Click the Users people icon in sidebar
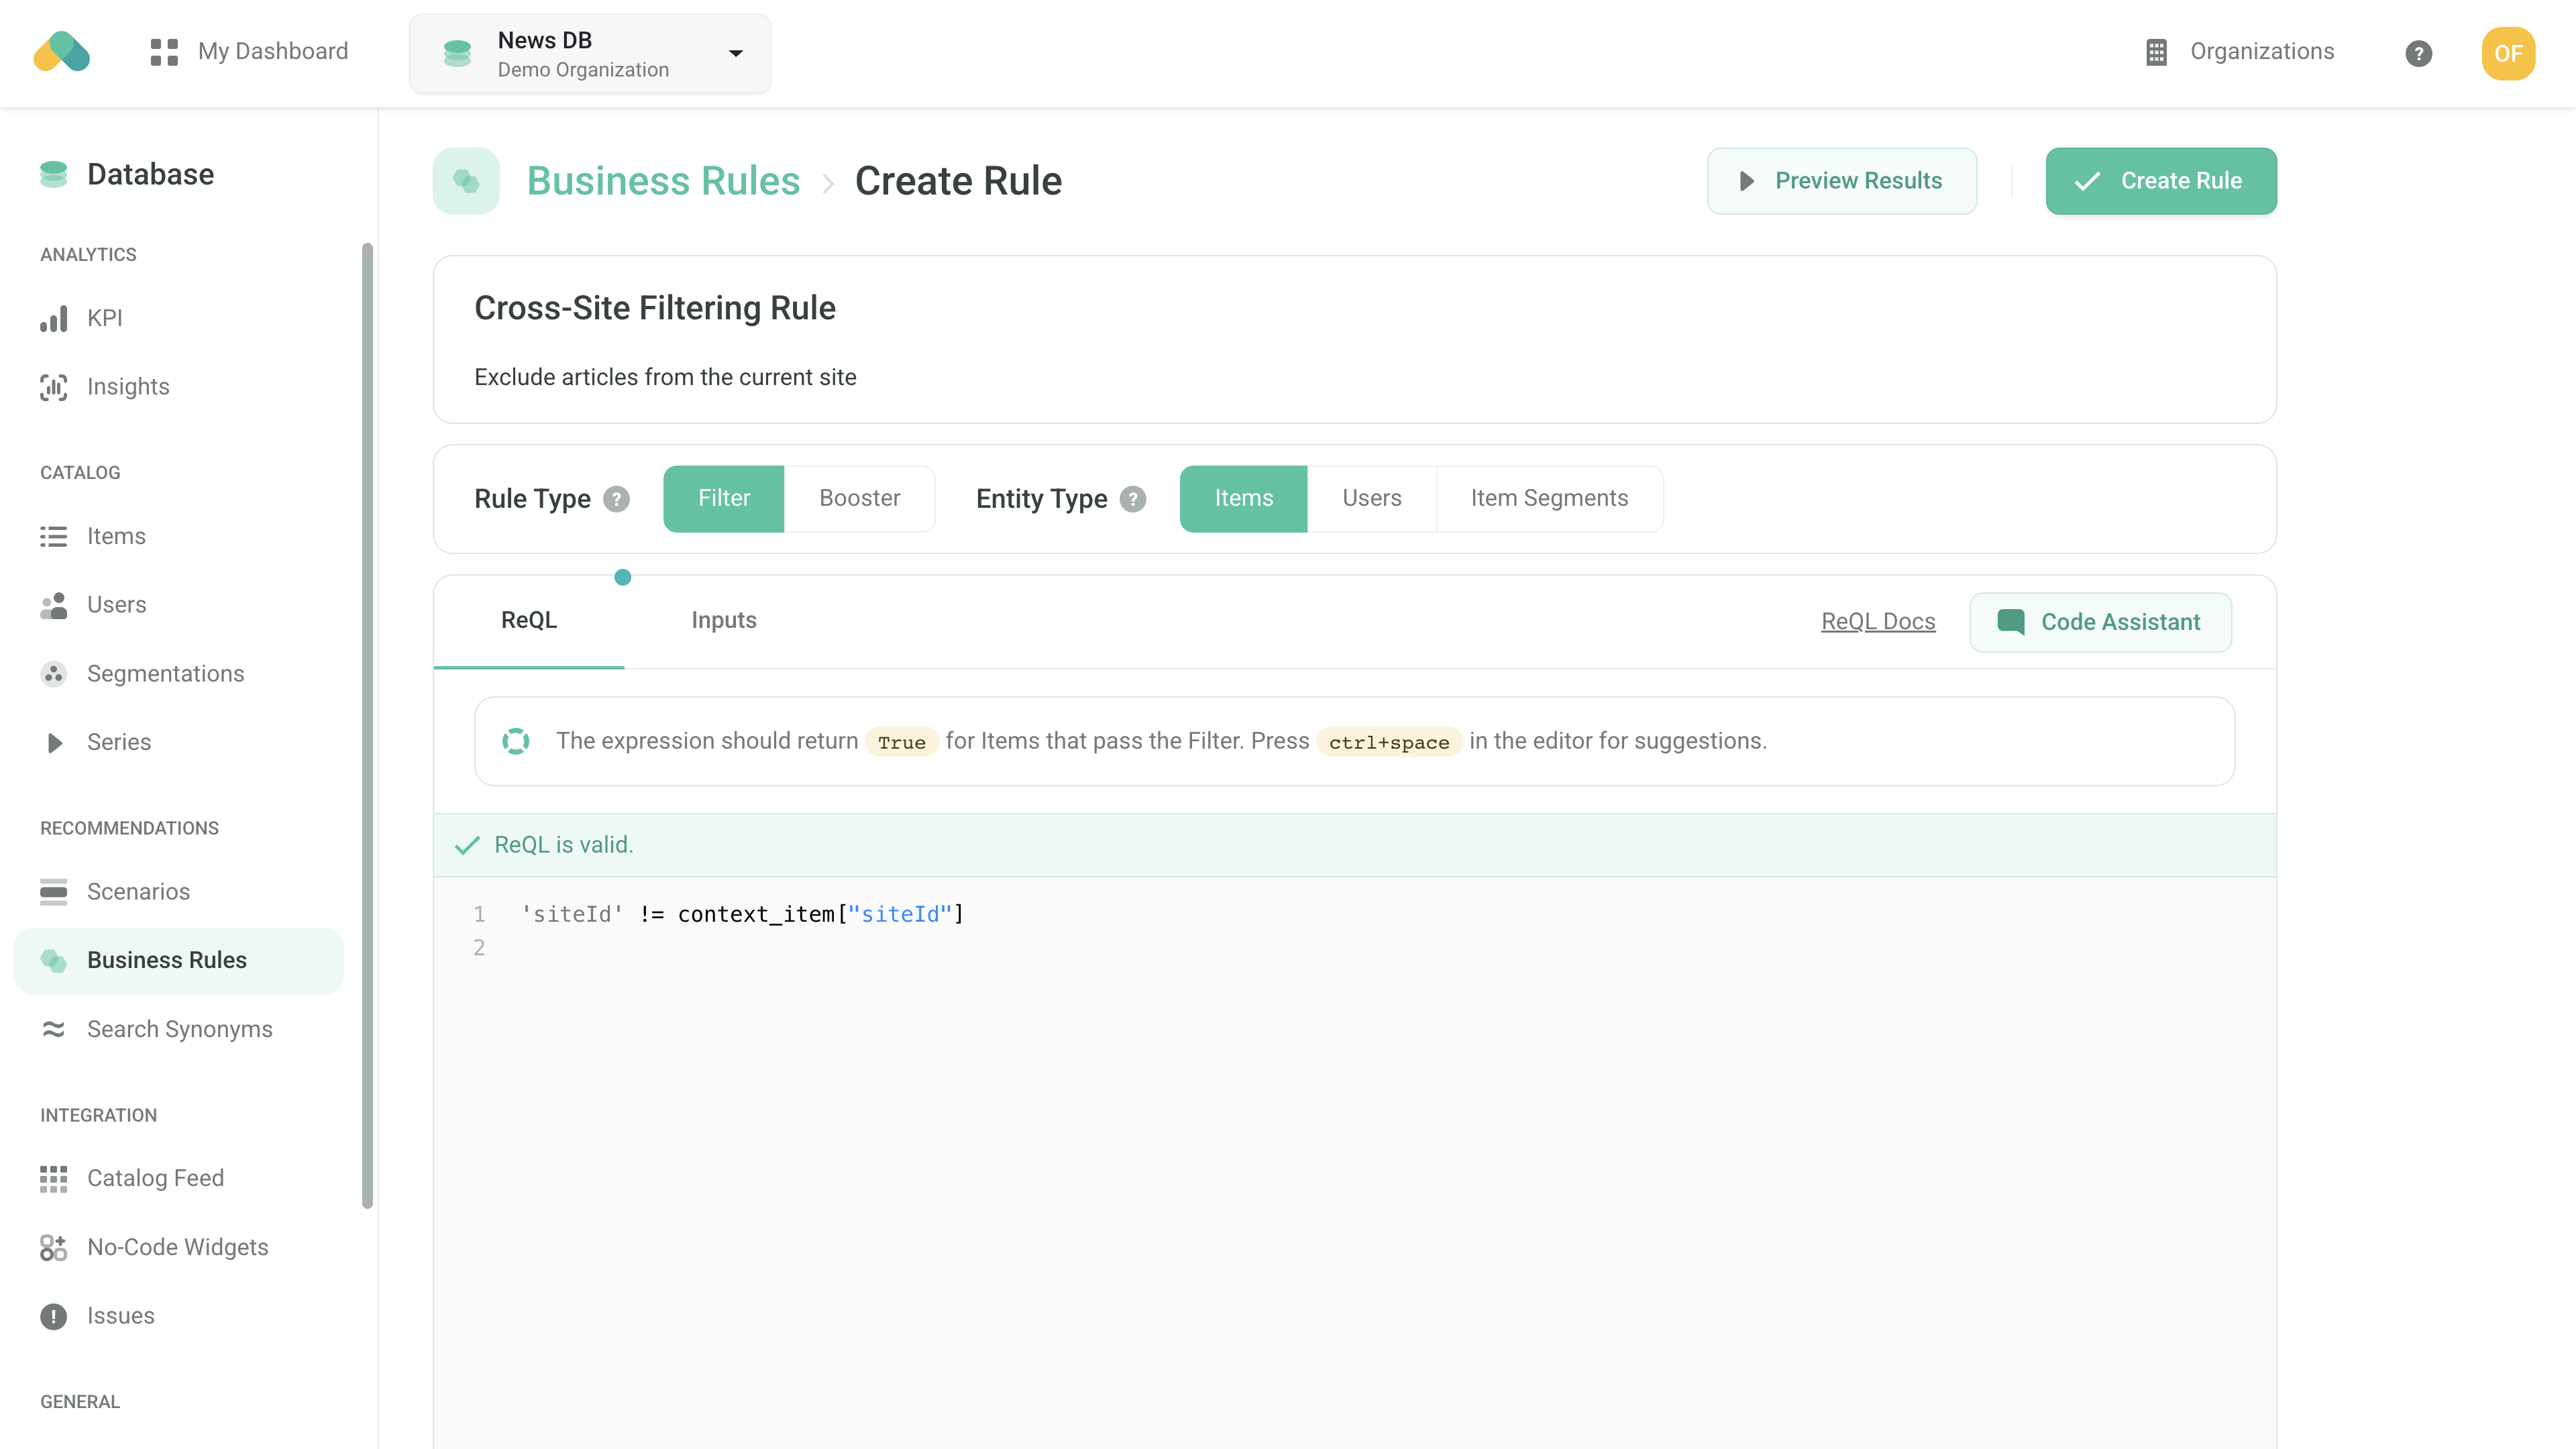2576x1449 pixels. [x=54, y=605]
